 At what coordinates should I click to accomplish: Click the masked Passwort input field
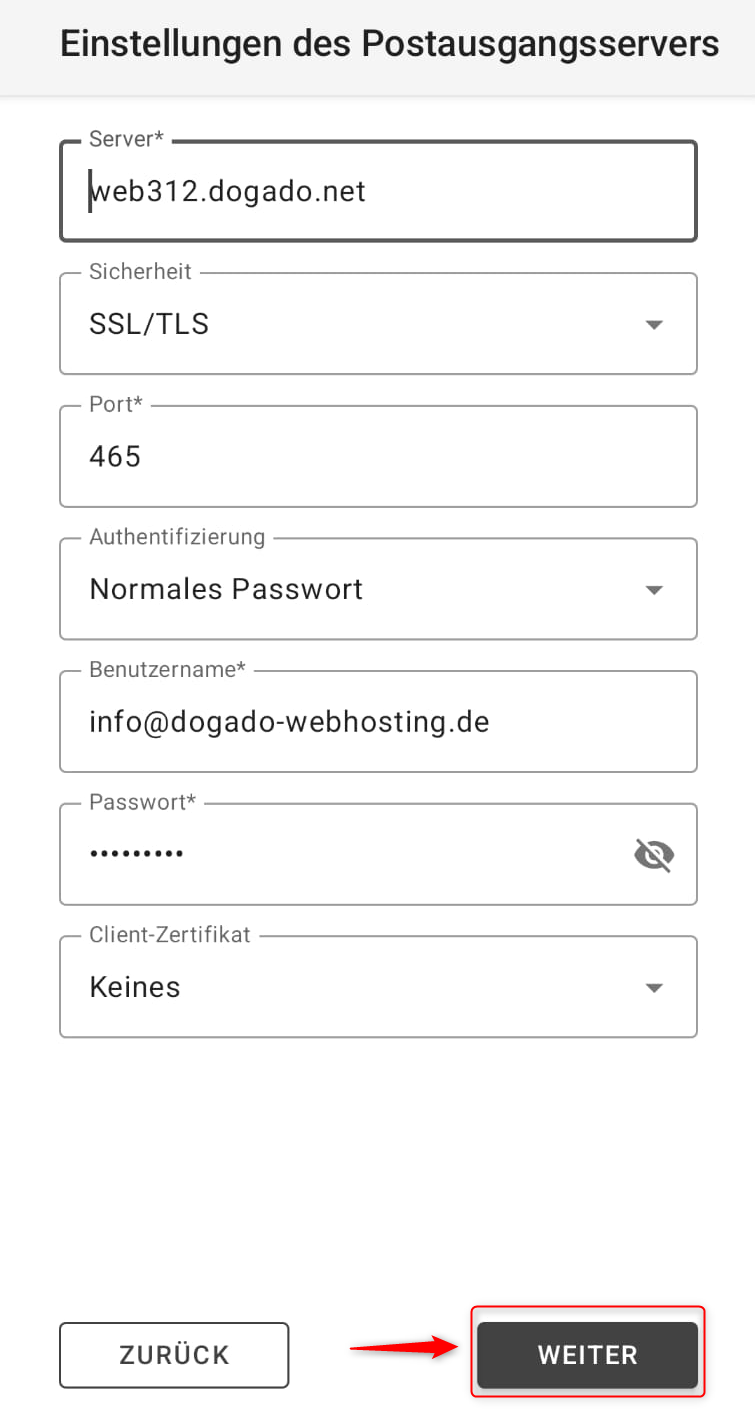(x=340, y=855)
